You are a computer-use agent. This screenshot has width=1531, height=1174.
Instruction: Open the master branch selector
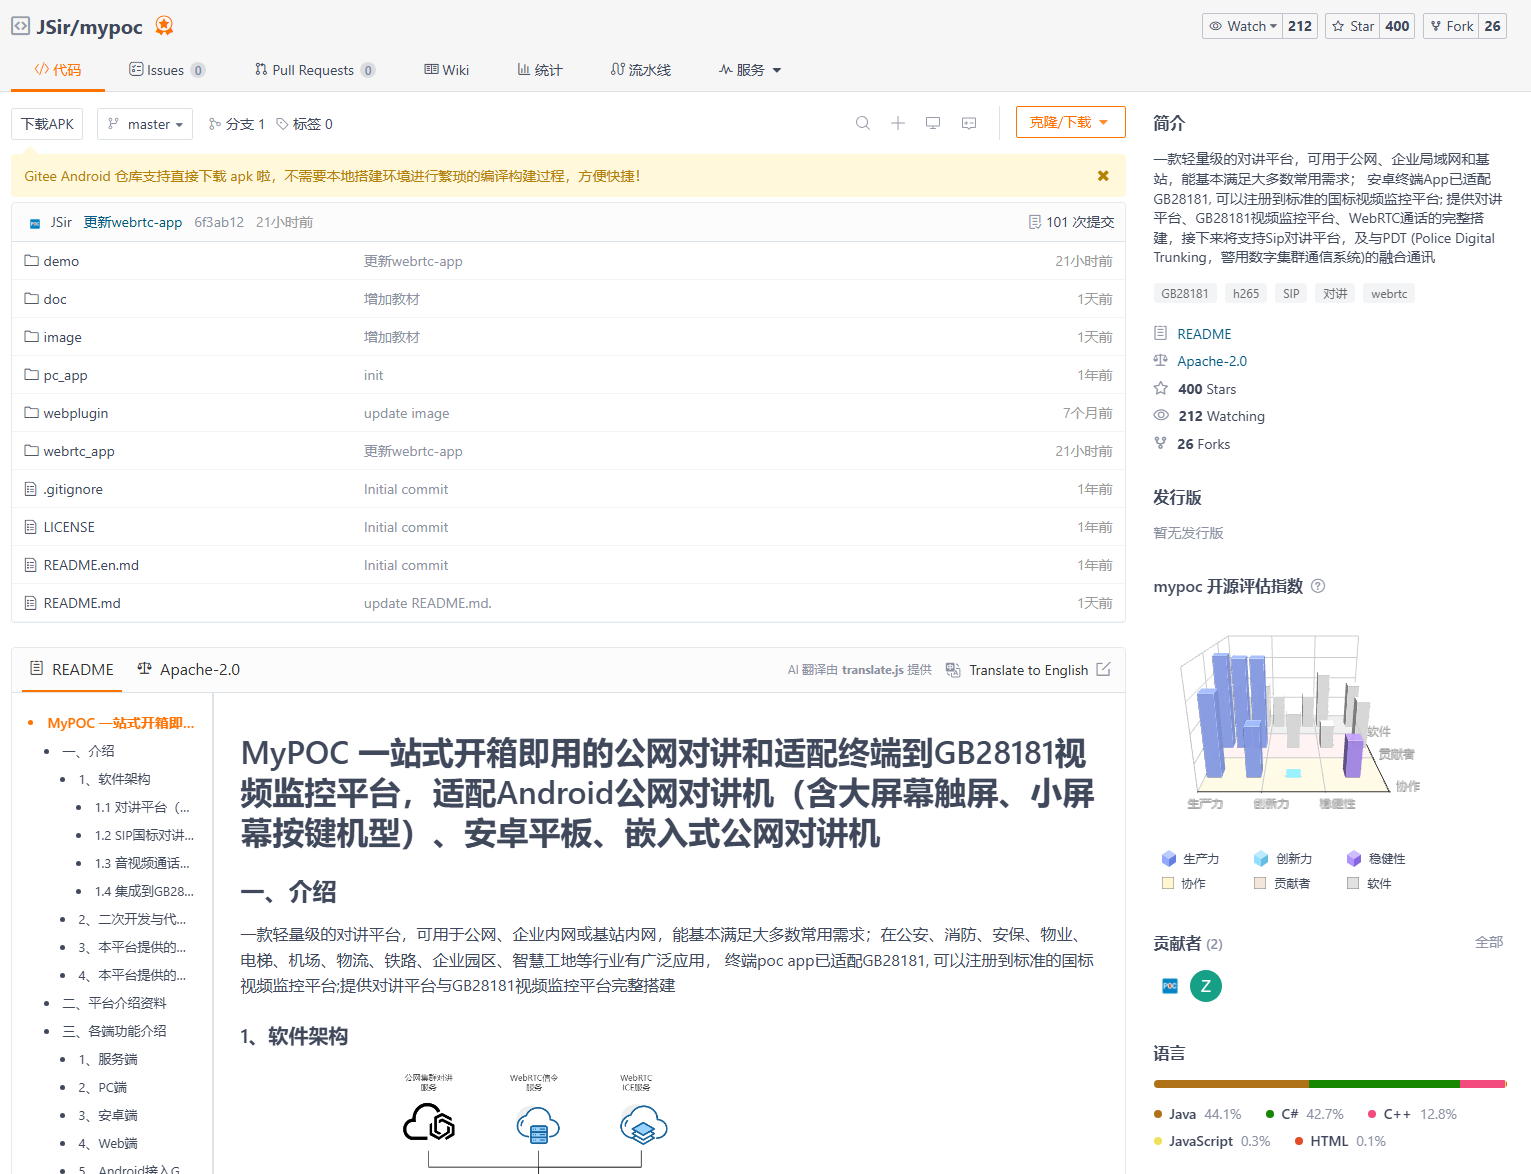click(x=145, y=124)
